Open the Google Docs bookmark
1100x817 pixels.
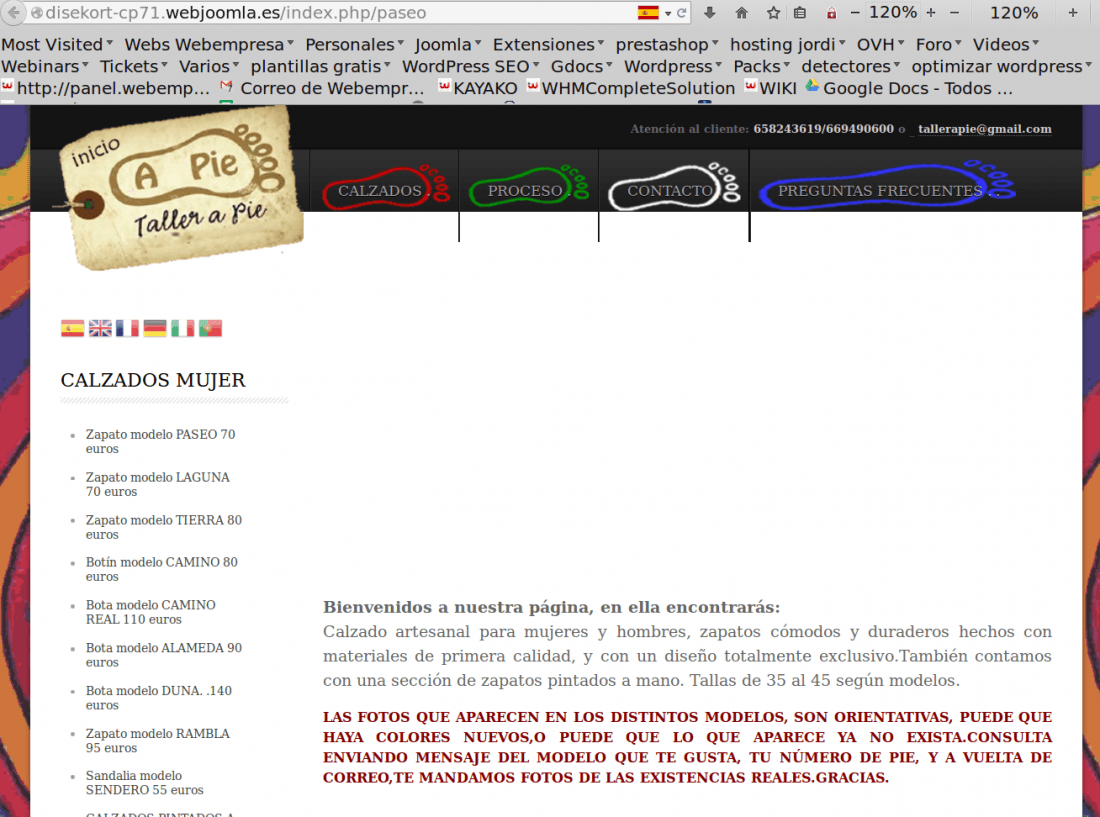point(909,88)
